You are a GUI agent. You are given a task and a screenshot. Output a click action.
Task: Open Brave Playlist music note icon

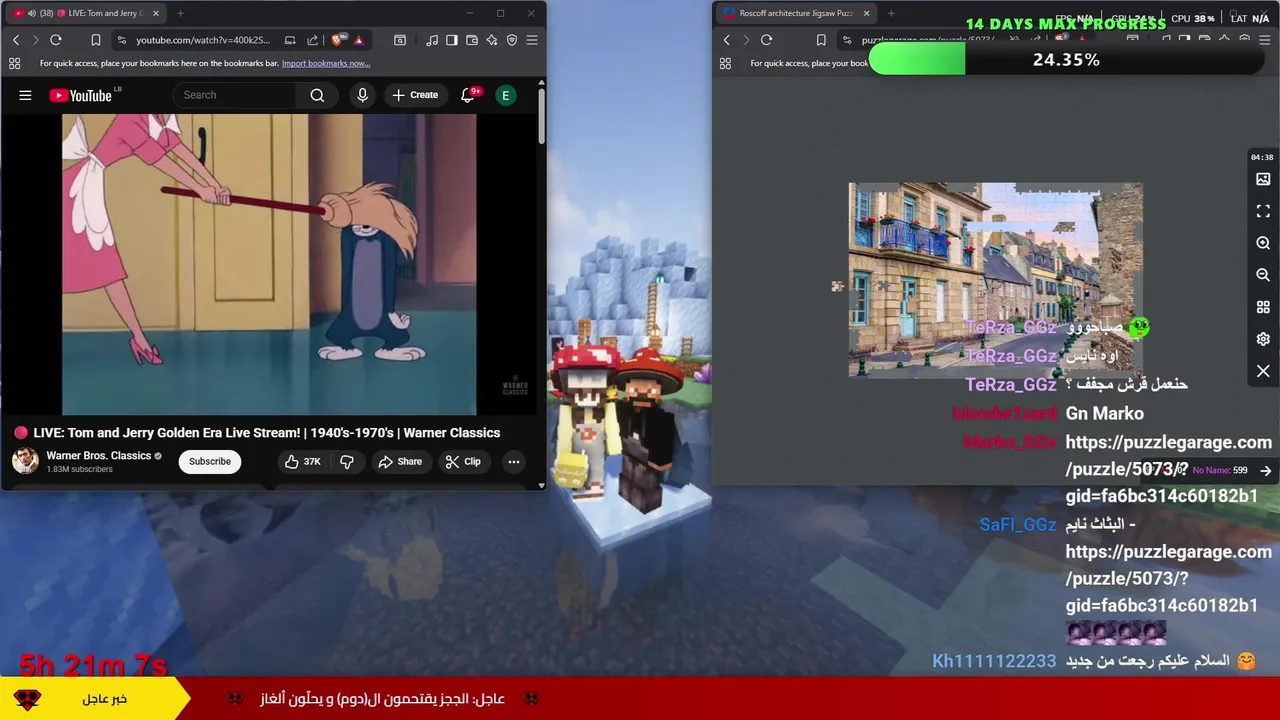(432, 40)
